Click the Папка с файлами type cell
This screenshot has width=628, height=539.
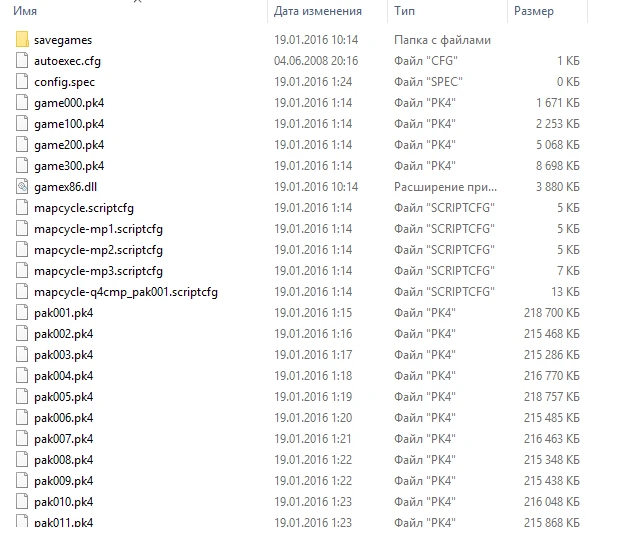[442, 40]
